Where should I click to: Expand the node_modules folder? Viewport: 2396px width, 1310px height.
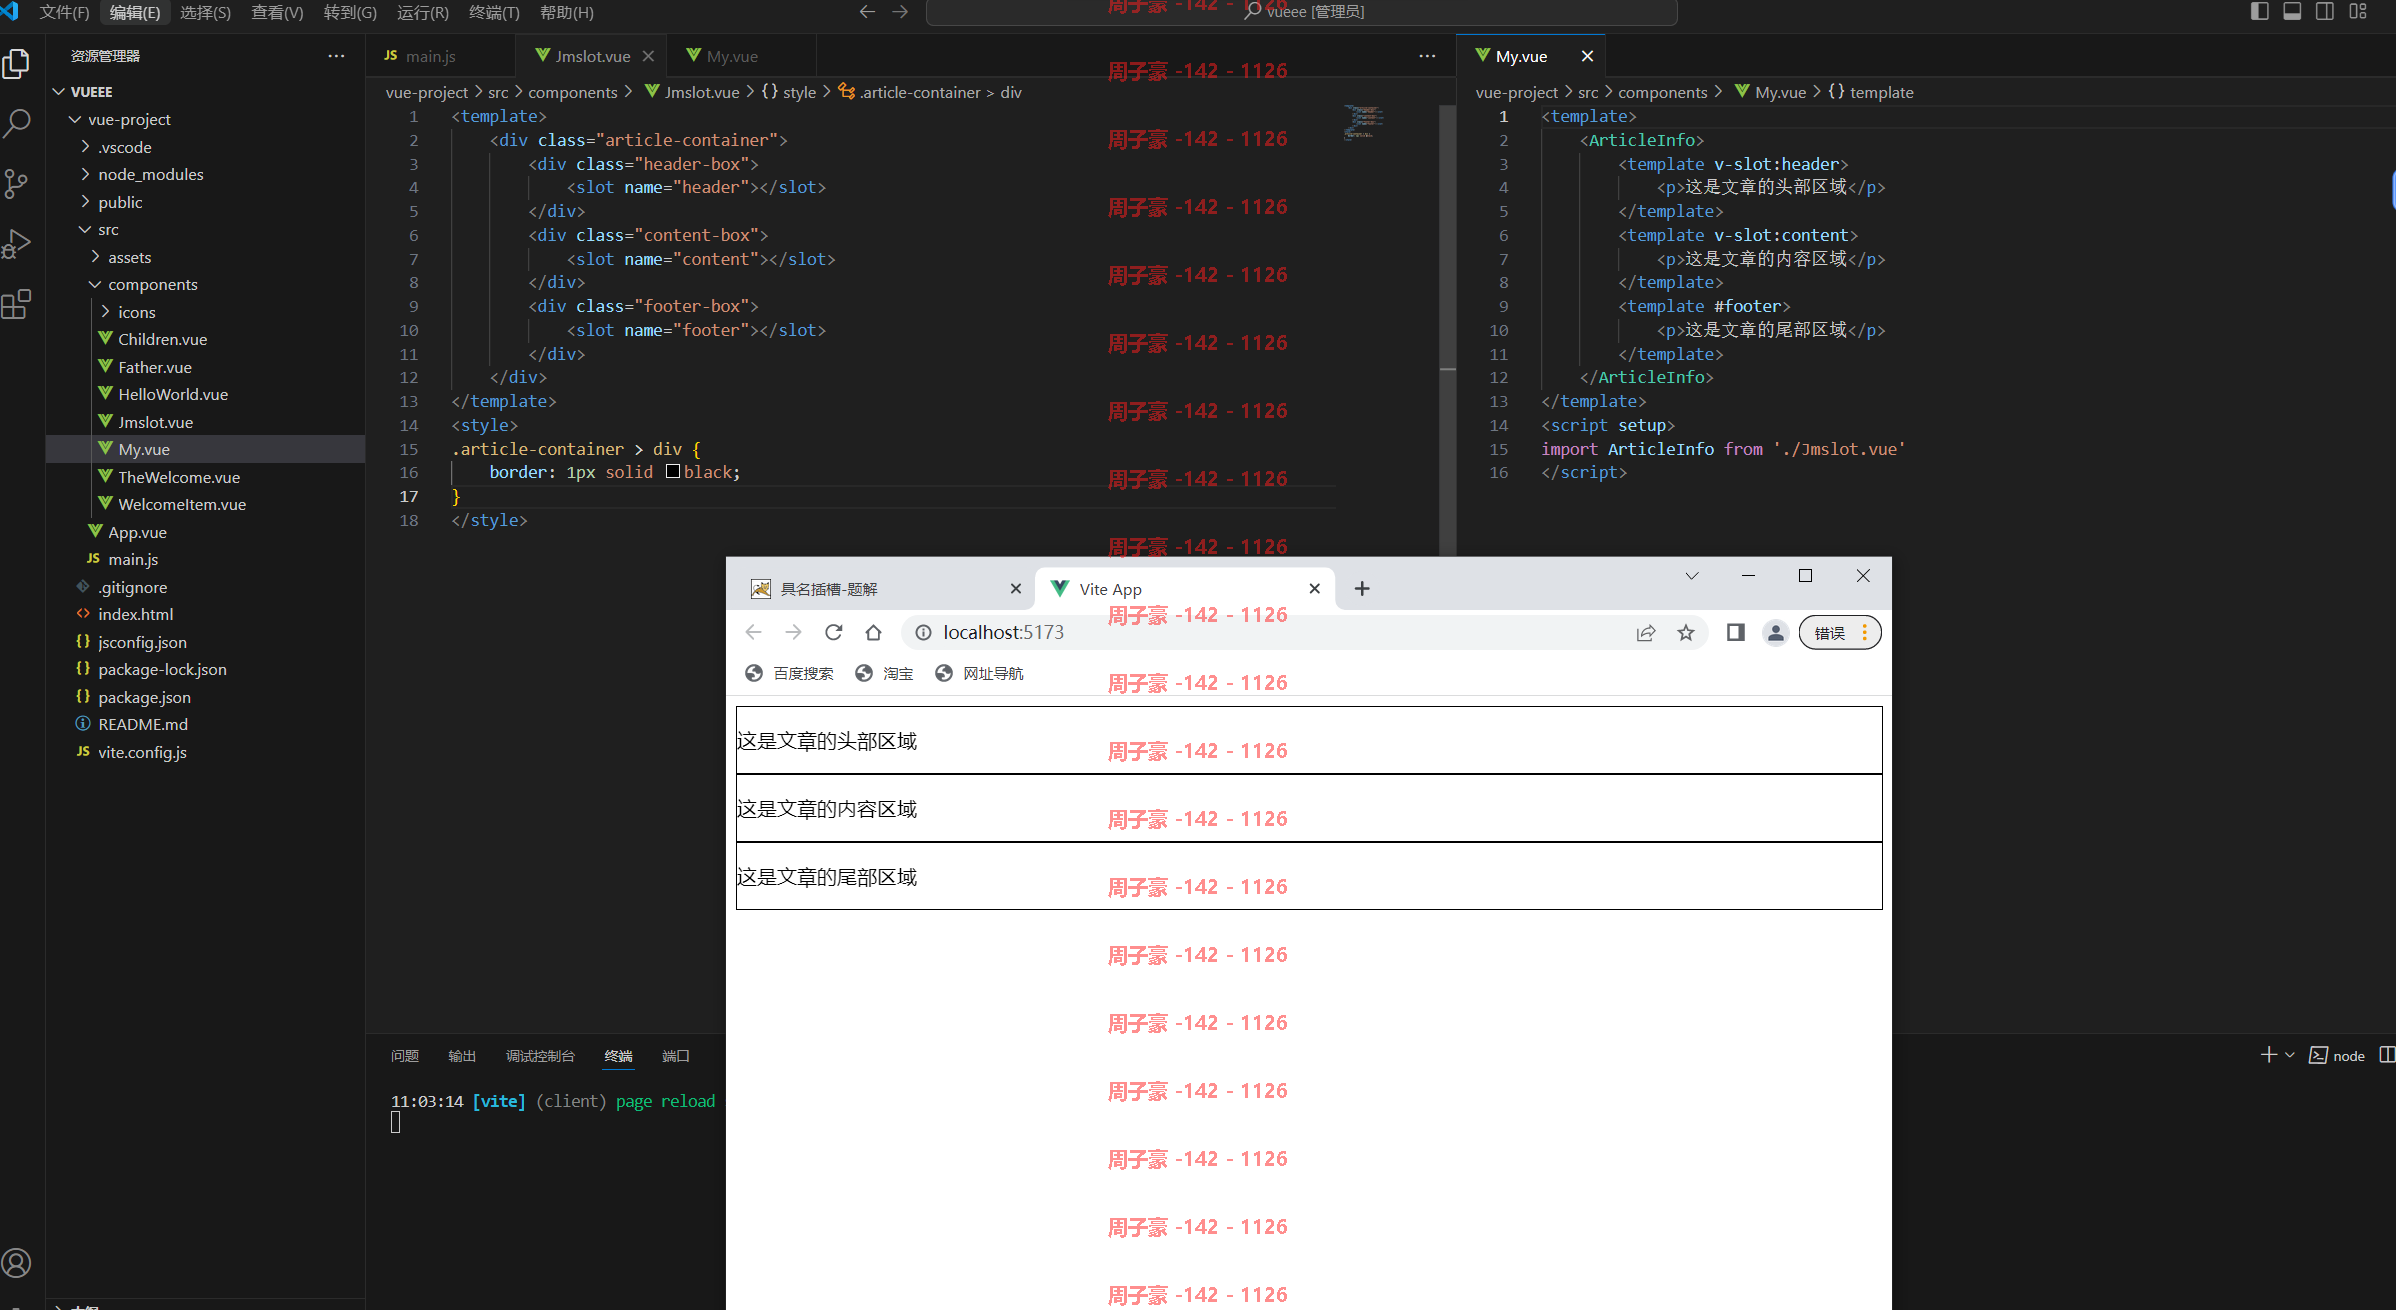(x=85, y=174)
